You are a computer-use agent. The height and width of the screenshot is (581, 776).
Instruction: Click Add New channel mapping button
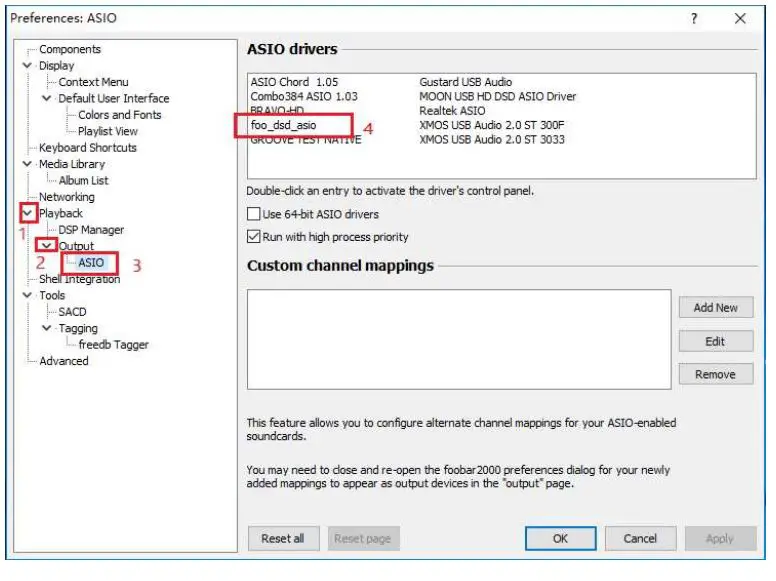[716, 307]
